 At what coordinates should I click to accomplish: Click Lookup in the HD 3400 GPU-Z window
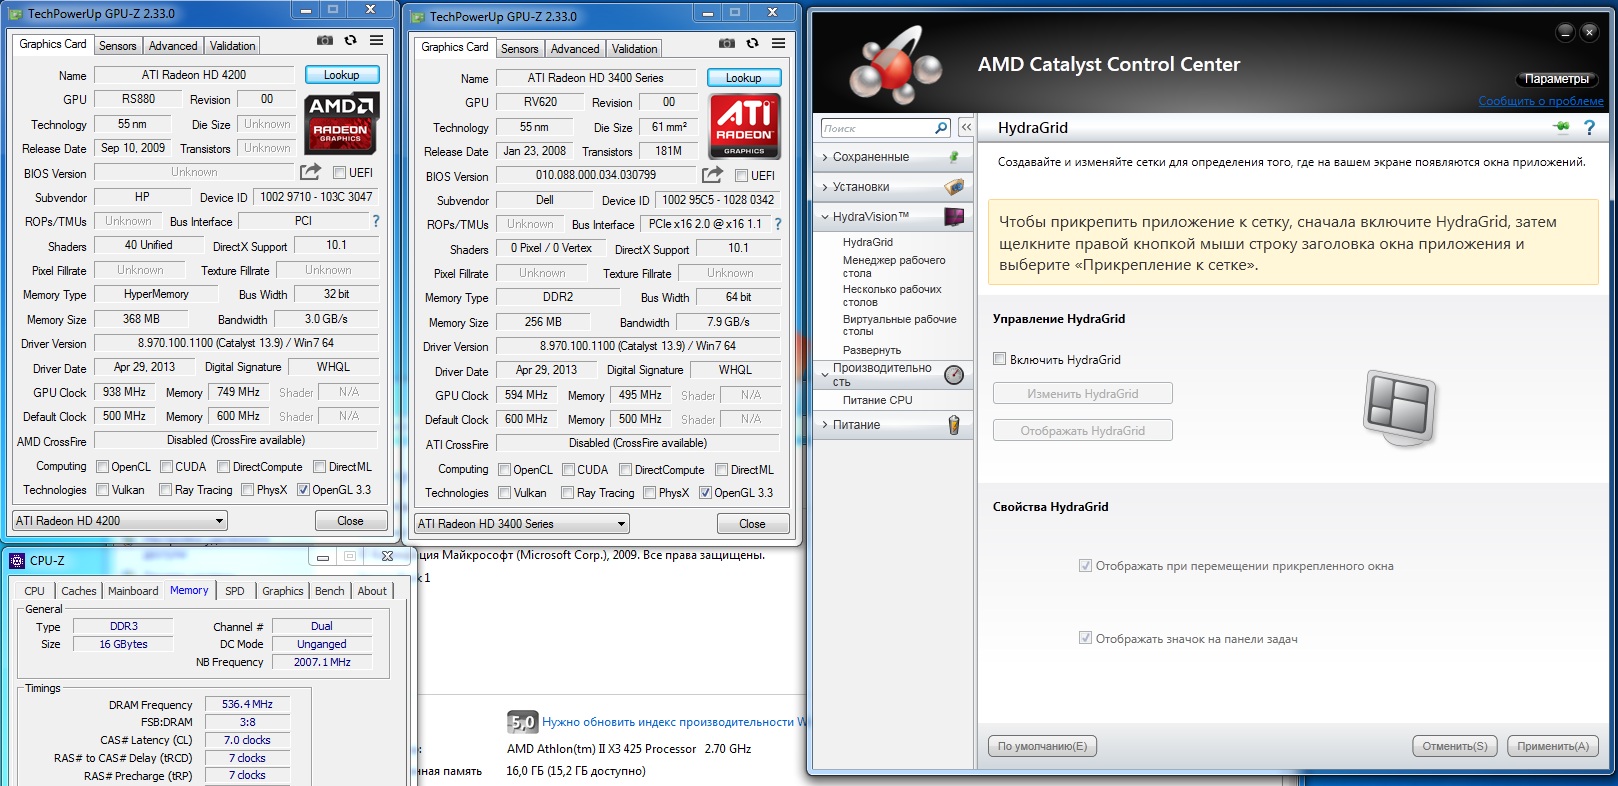(x=743, y=78)
